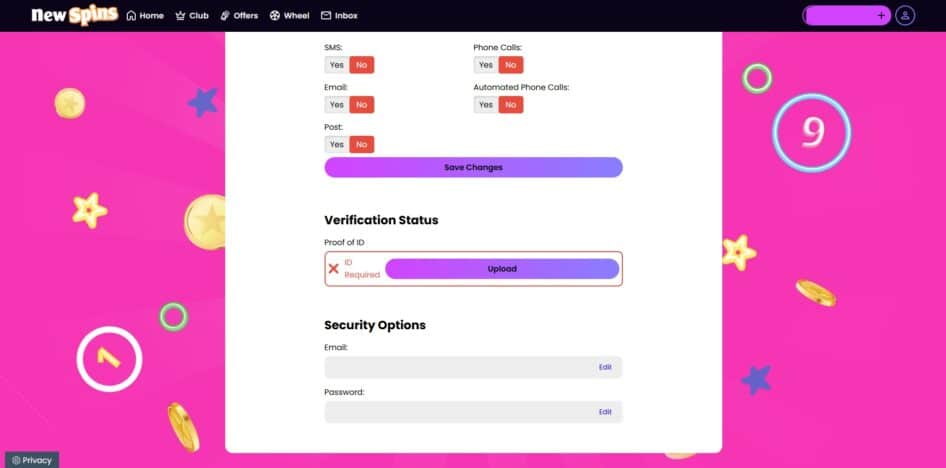Set SMS preference to No
The height and width of the screenshot is (468, 946).
361,65
